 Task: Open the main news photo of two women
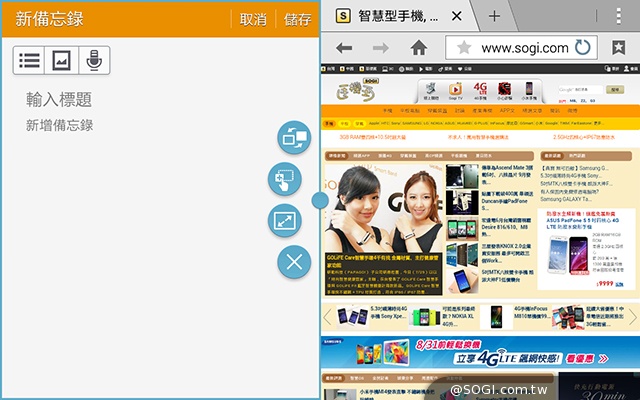tap(384, 207)
